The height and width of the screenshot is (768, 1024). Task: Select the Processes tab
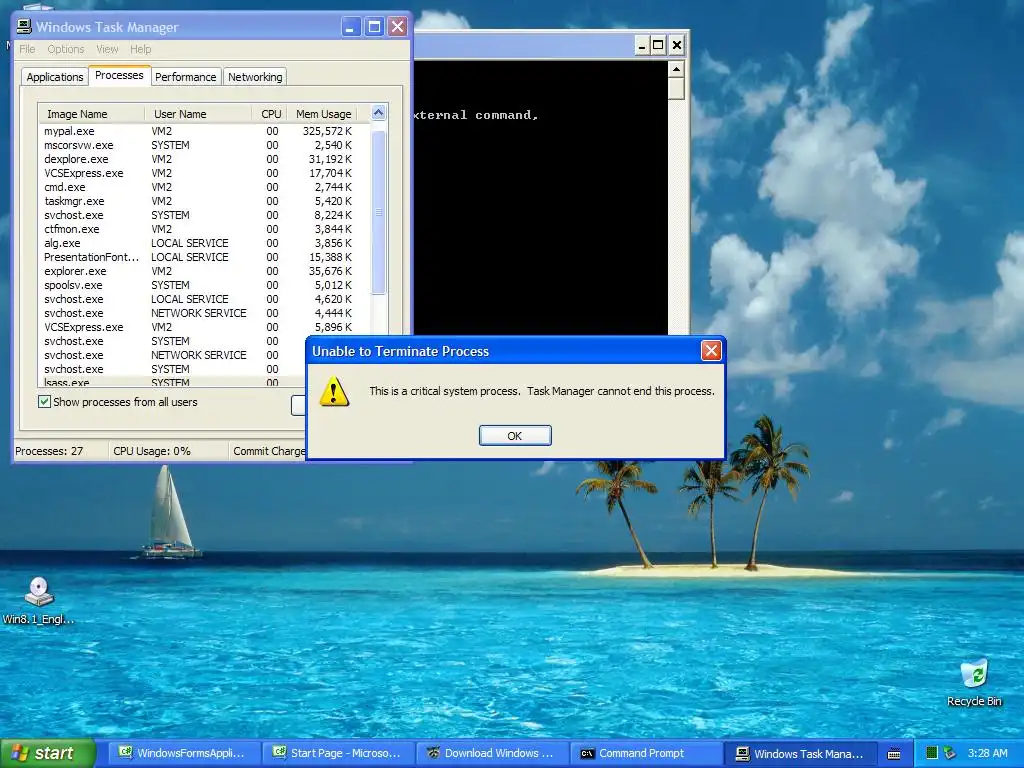(119, 75)
